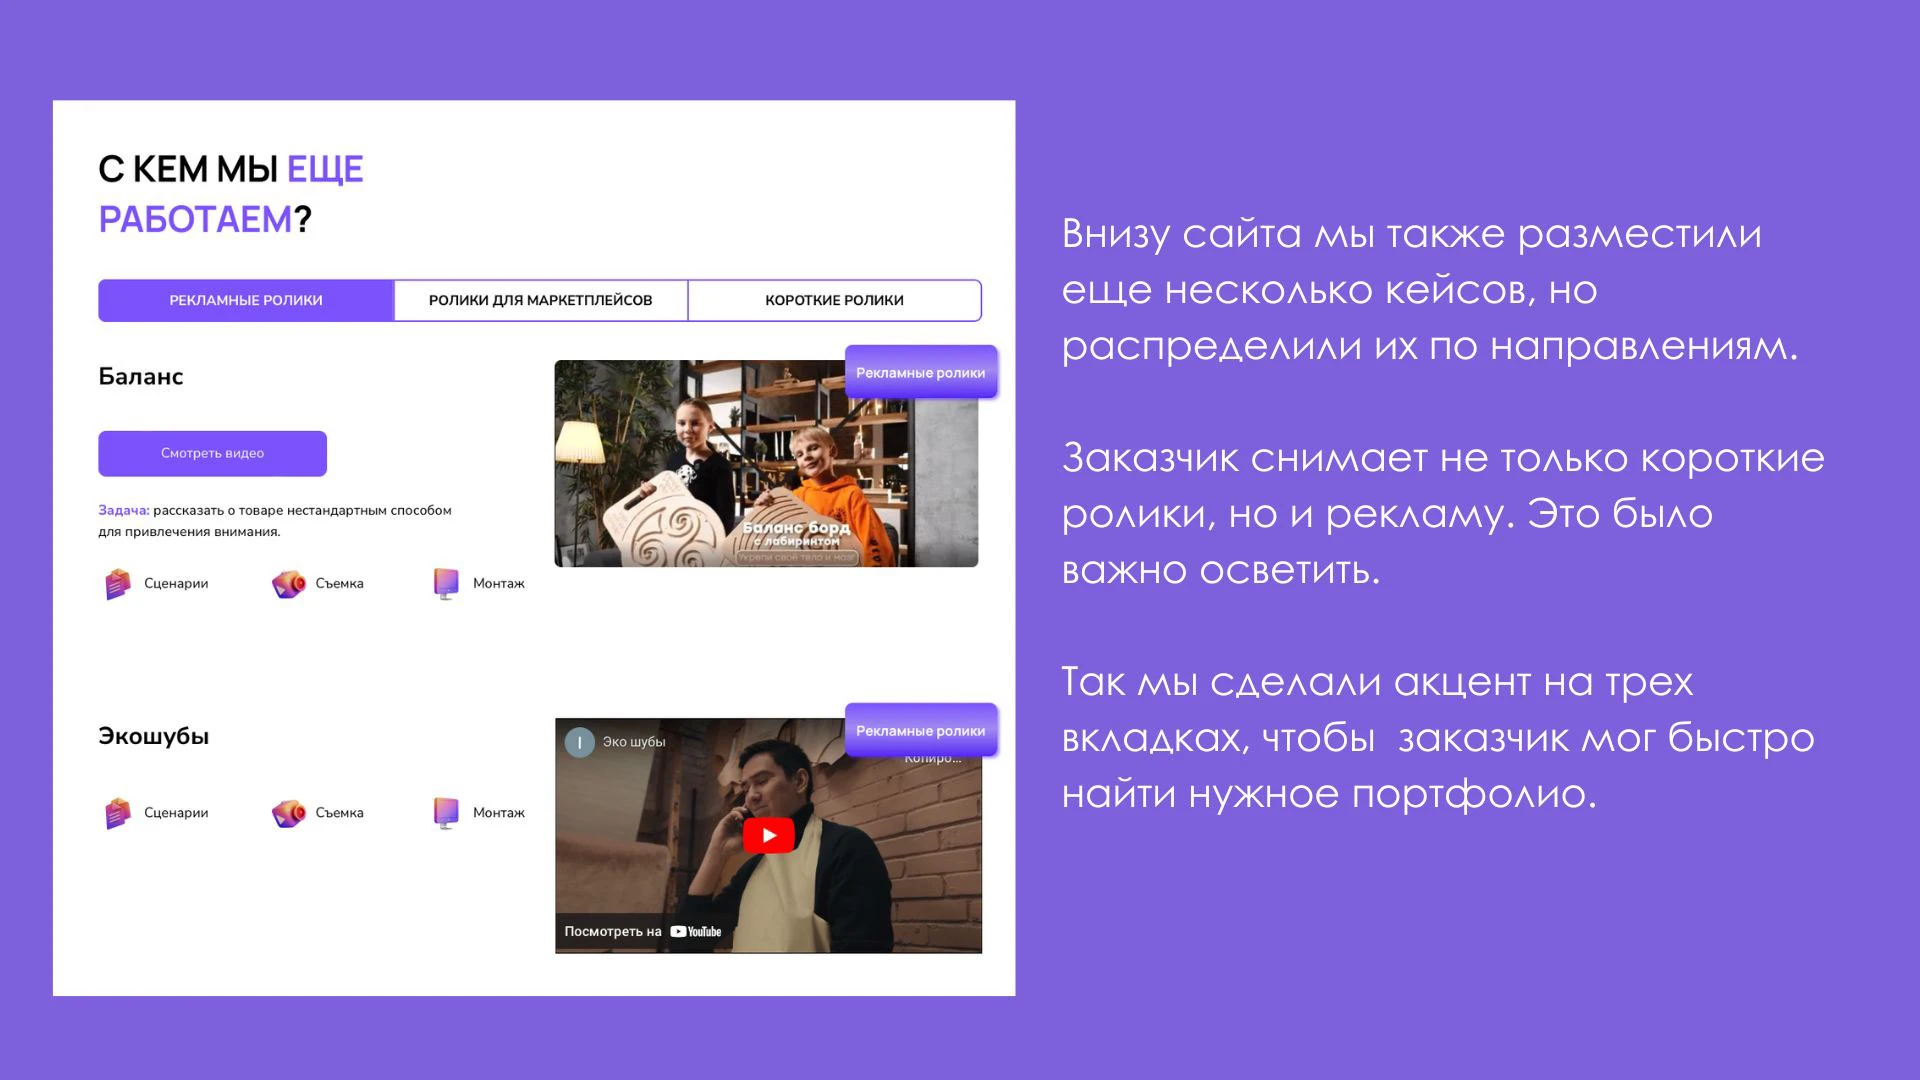The width and height of the screenshot is (1920, 1080).
Task: Select the Монтаж monitor icon under Баланс
Action: (445, 583)
